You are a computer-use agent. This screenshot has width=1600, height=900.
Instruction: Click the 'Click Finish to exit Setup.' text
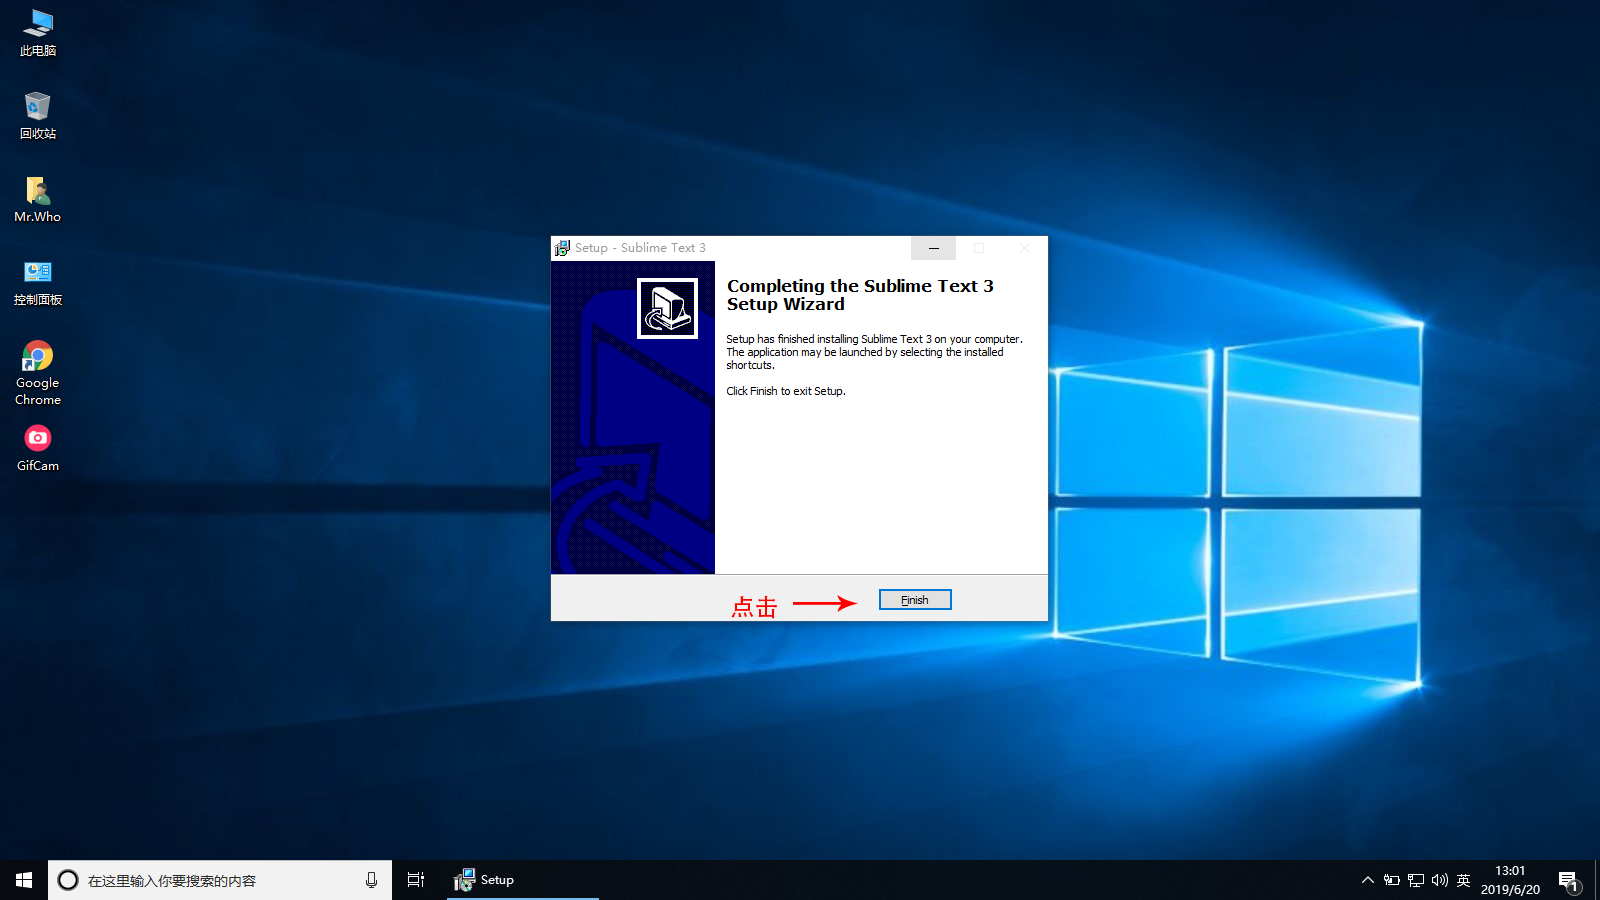tap(786, 391)
